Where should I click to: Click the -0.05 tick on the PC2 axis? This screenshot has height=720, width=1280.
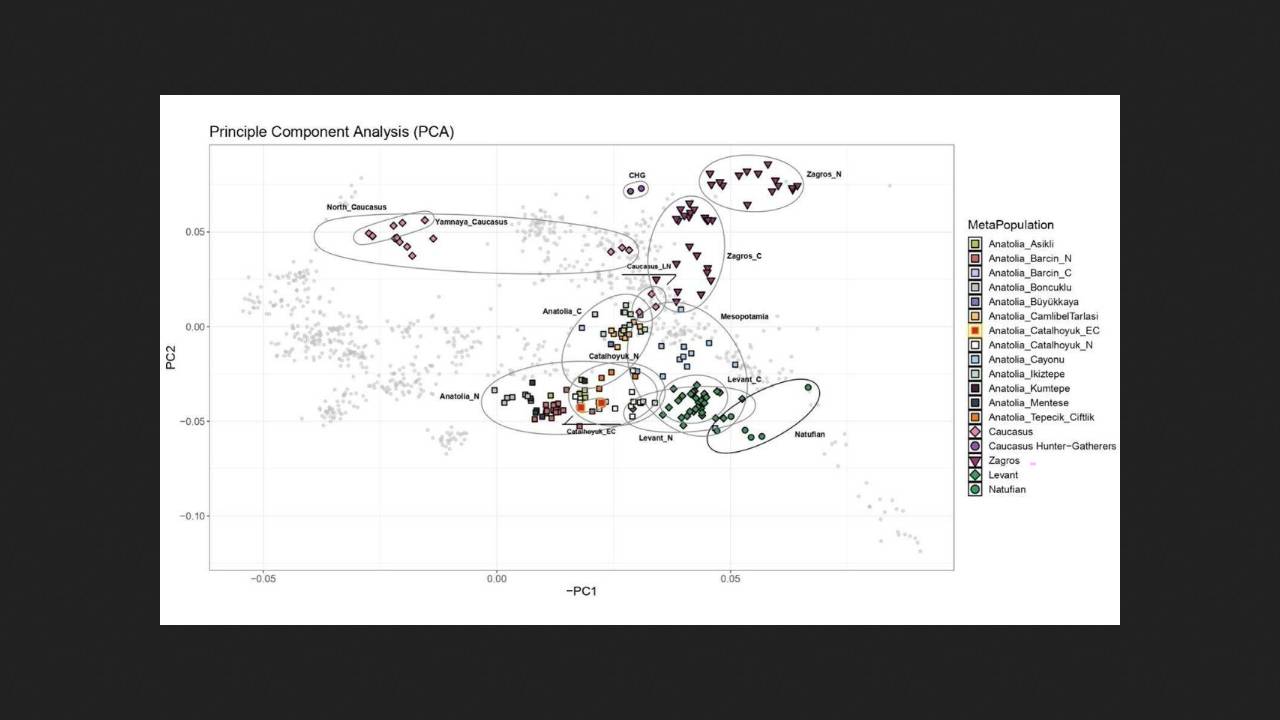tap(193, 421)
